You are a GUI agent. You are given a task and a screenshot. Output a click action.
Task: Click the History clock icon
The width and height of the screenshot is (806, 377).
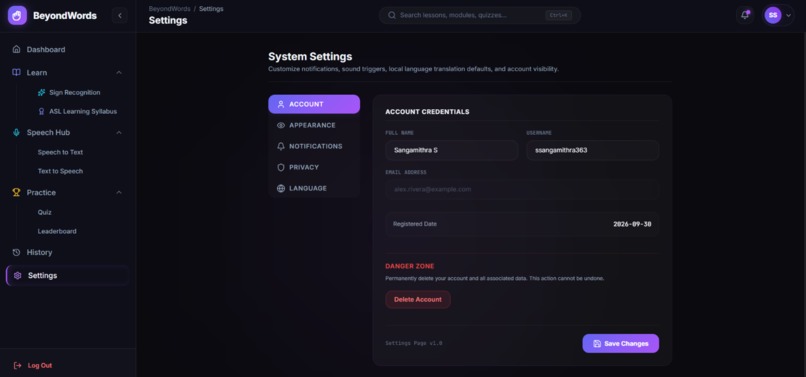point(16,253)
